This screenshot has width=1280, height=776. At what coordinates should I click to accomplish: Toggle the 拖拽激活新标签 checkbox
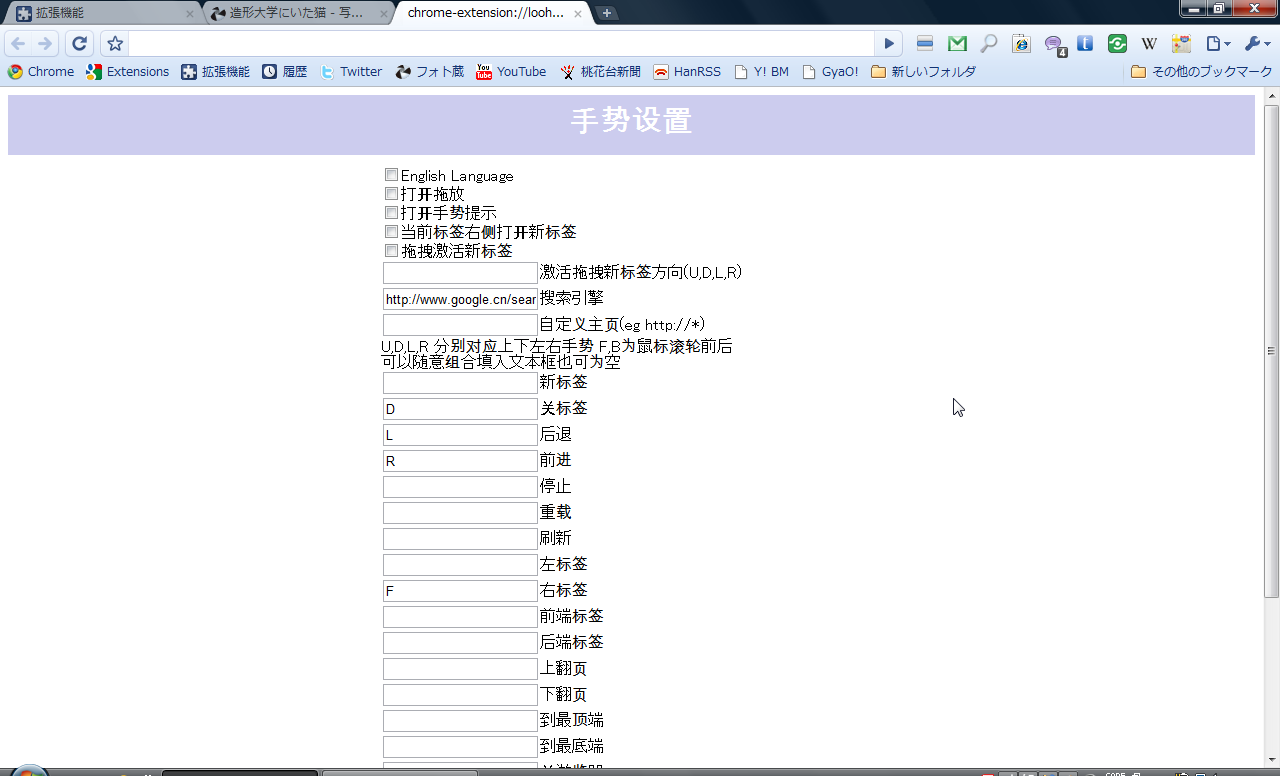coord(391,251)
